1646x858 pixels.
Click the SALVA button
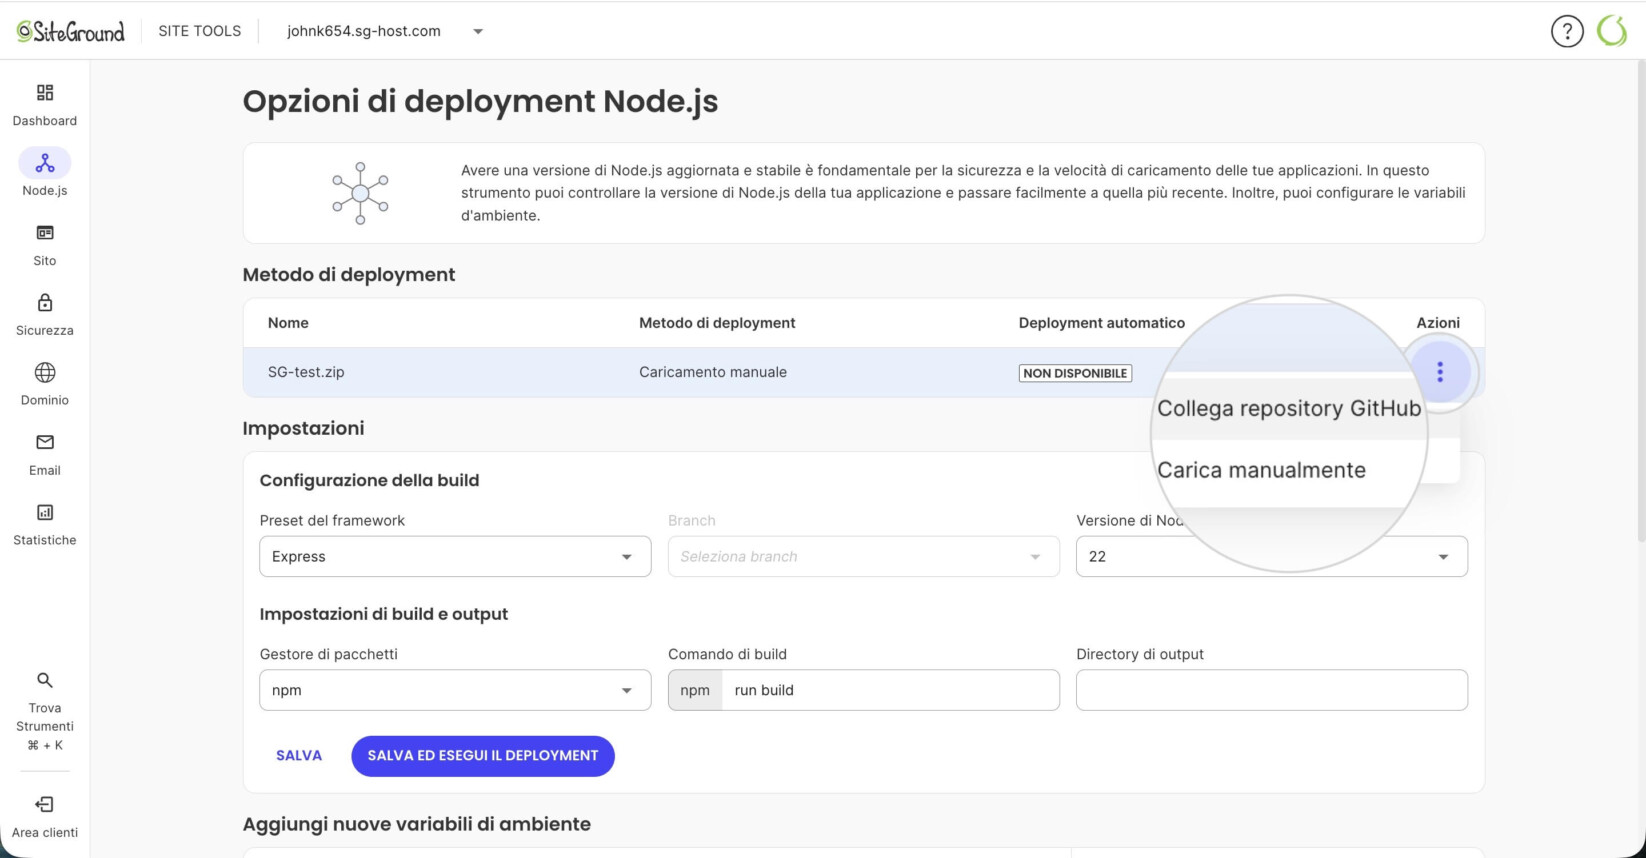tap(299, 755)
